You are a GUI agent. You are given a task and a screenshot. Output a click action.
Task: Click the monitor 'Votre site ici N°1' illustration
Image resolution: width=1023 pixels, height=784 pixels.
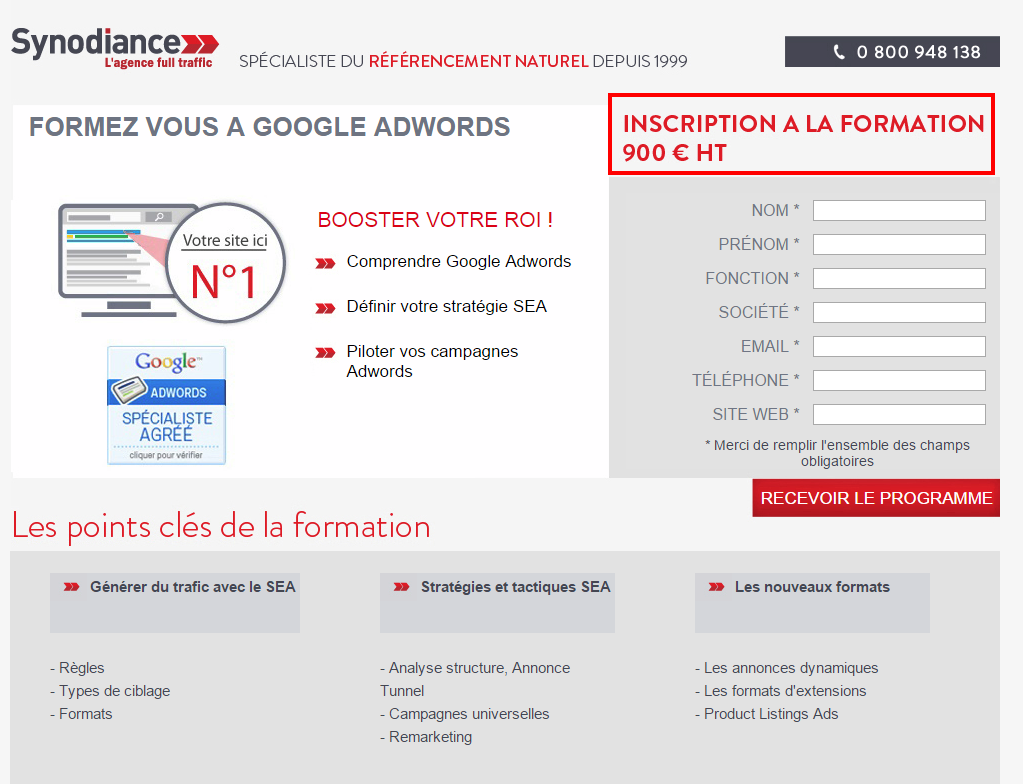click(x=172, y=262)
